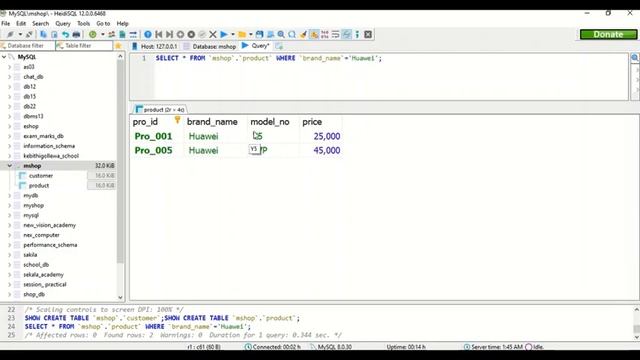640x360 pixels.
Task: Click the close query tab box icon
Action: pos(368,35)
